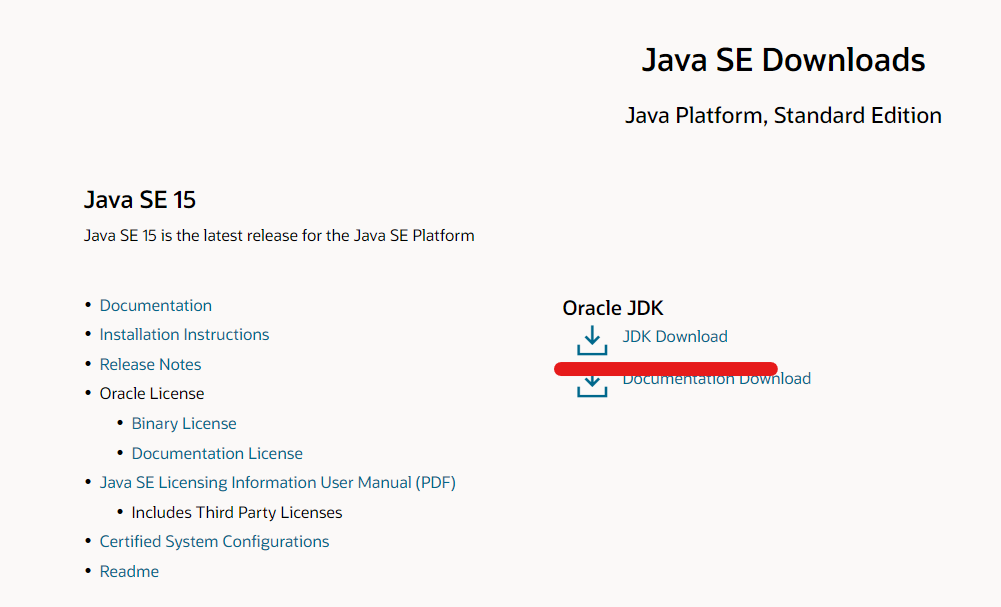Click the 'Includes Third Party Licenses' text
The width and height of the screenshot is (1001, 607).
click(x=237, y=513)
